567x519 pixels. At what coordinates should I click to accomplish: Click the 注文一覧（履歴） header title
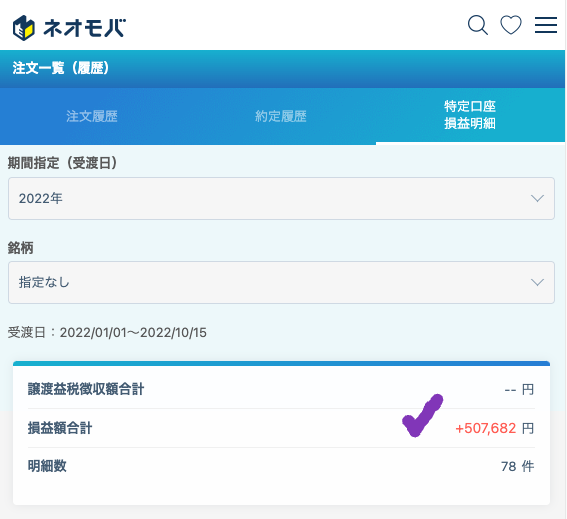61,68
